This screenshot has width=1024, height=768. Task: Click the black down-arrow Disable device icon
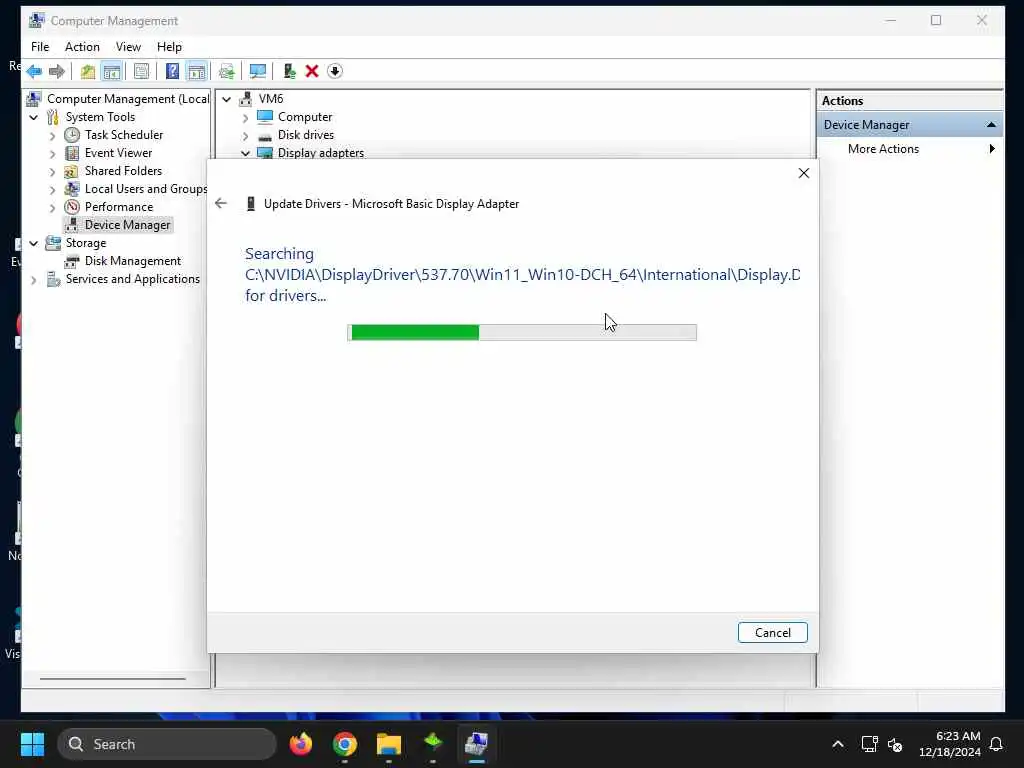click(x=334, y=71)
